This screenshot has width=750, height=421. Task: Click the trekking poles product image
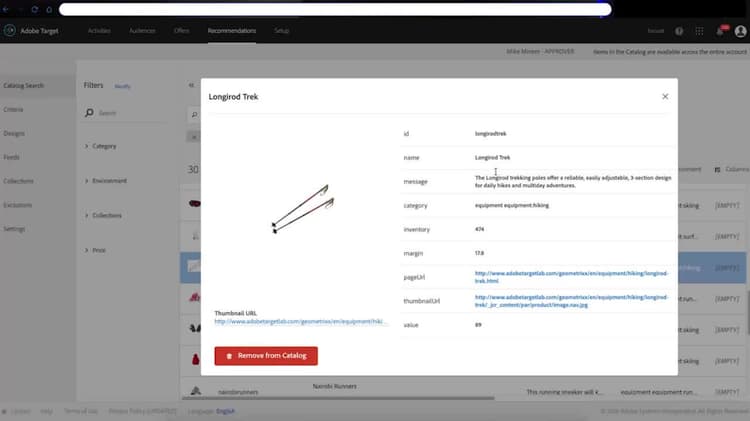click(x=303, y=209)
